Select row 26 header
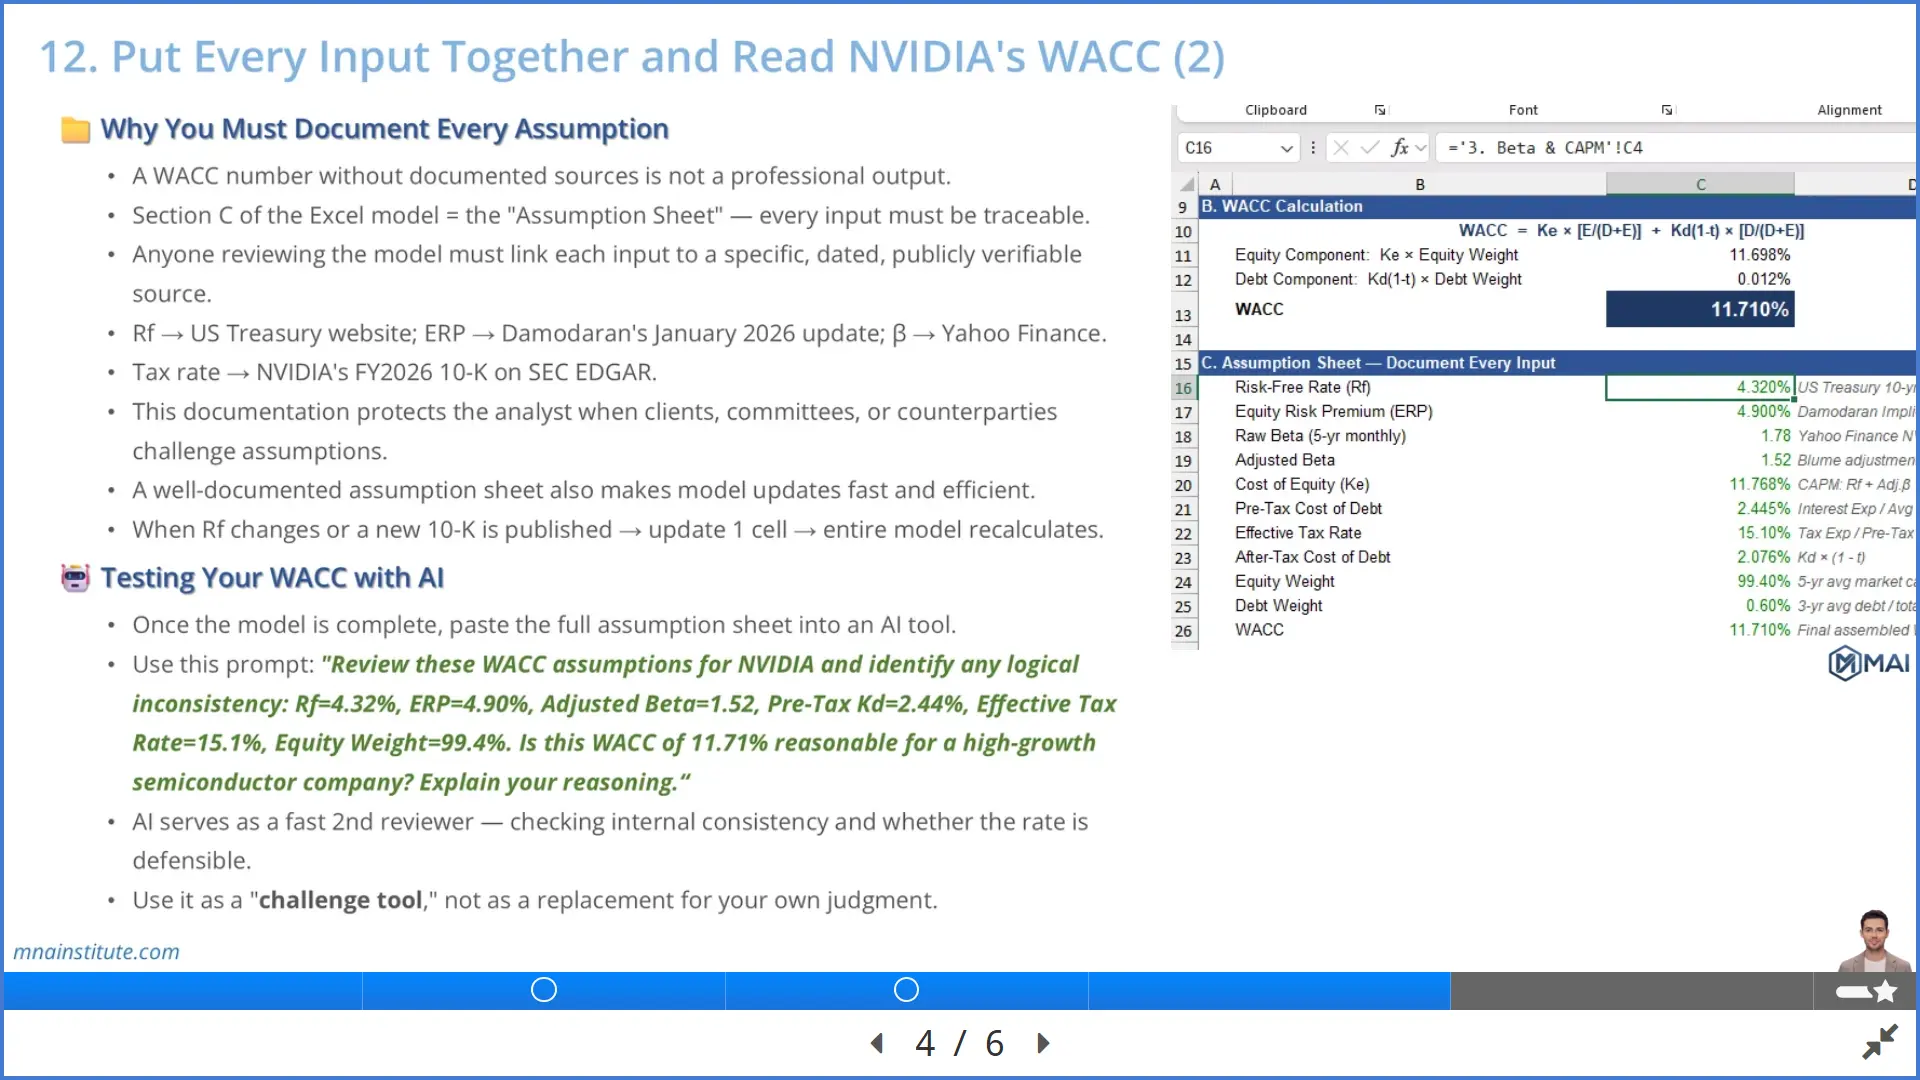 click(1184, 631)
